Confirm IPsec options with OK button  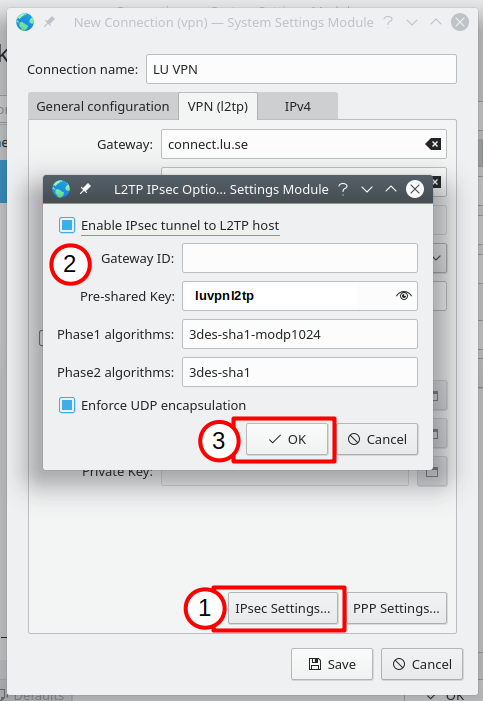pyautogui.click(x=287, y=439)
